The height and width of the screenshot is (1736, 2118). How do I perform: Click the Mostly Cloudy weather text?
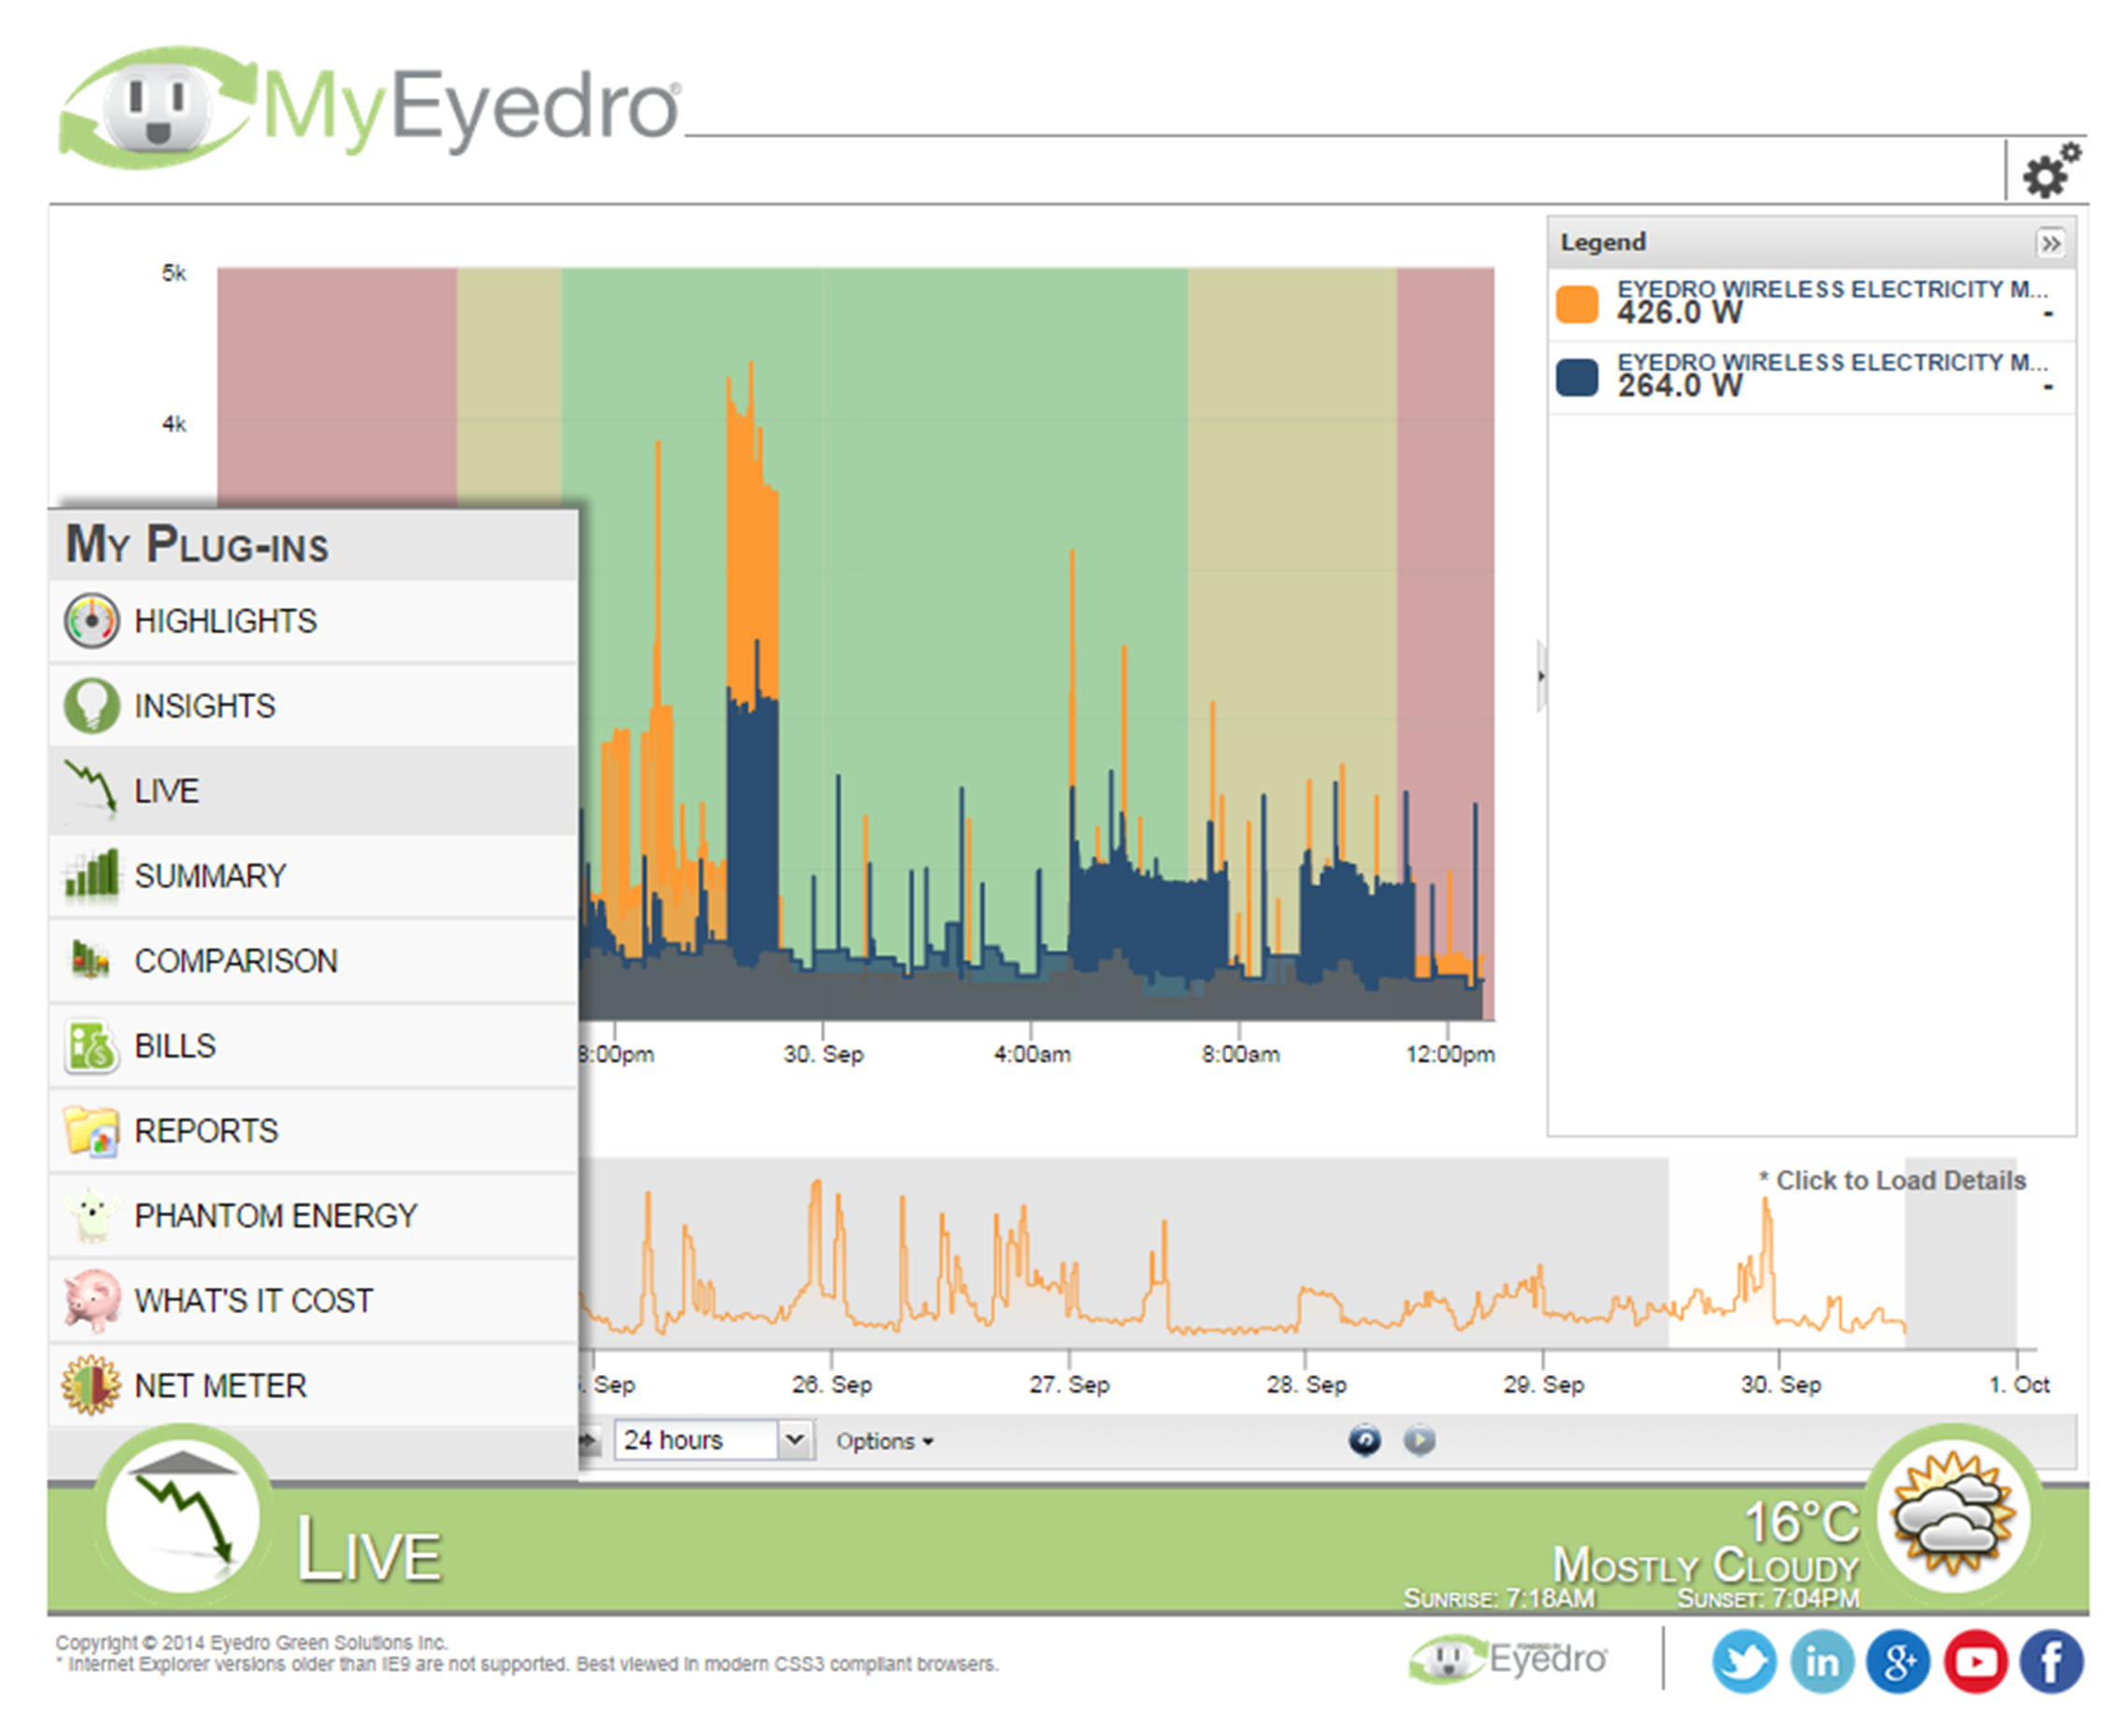(x=1705, y=1566)
